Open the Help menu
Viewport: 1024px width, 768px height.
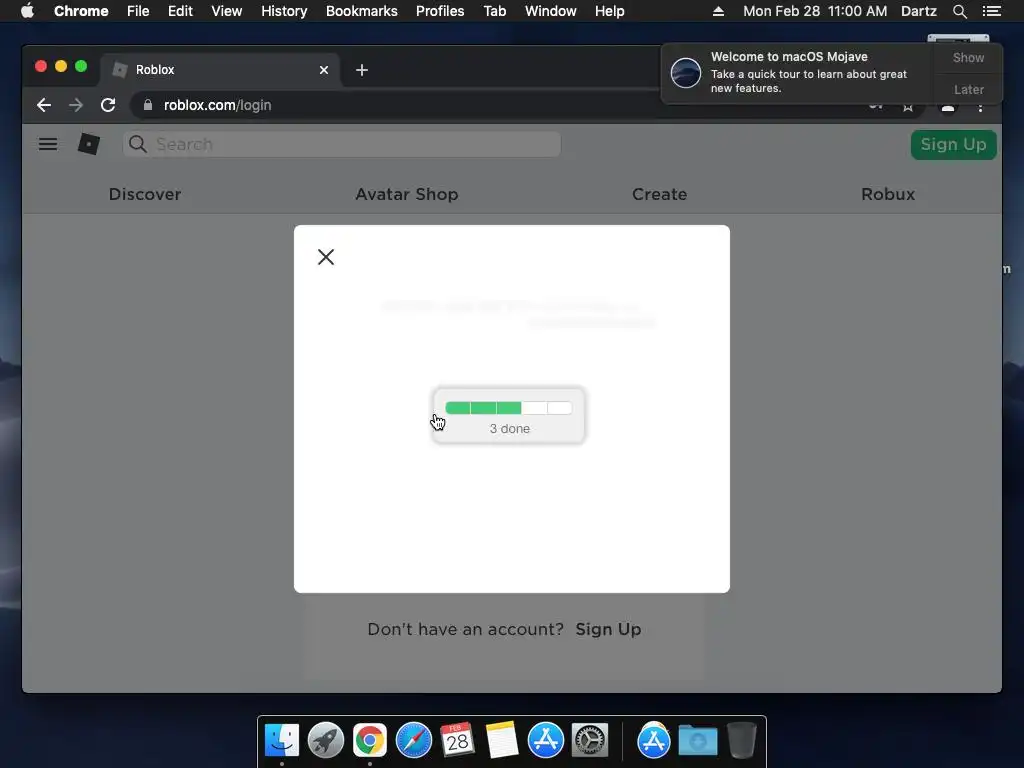609,11
